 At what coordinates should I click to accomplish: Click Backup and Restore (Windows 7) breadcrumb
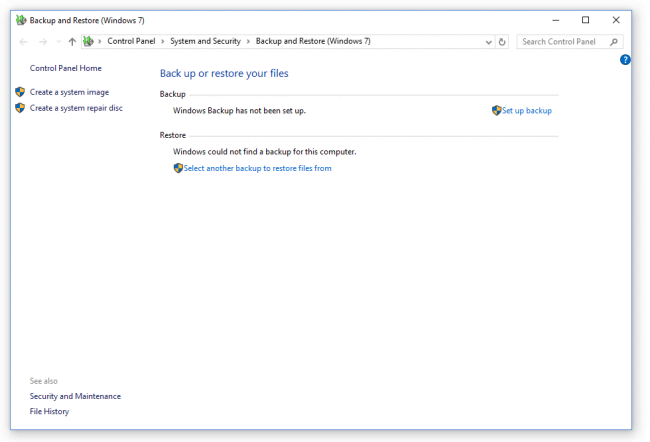pos(313,41)
